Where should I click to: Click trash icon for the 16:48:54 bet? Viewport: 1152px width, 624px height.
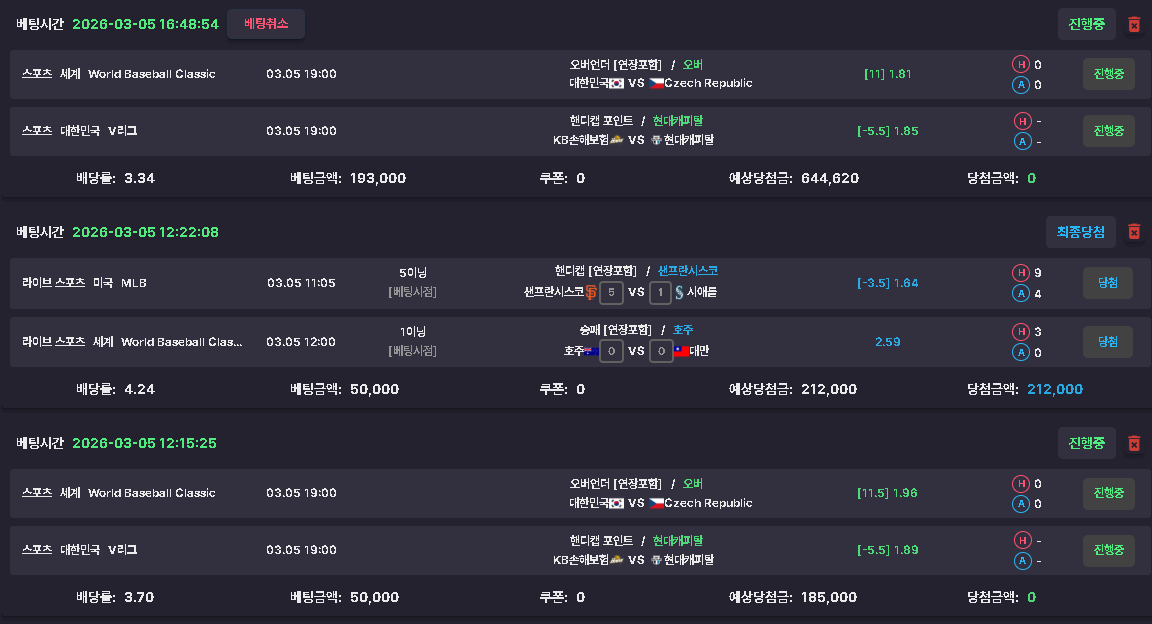[1134, 24]
